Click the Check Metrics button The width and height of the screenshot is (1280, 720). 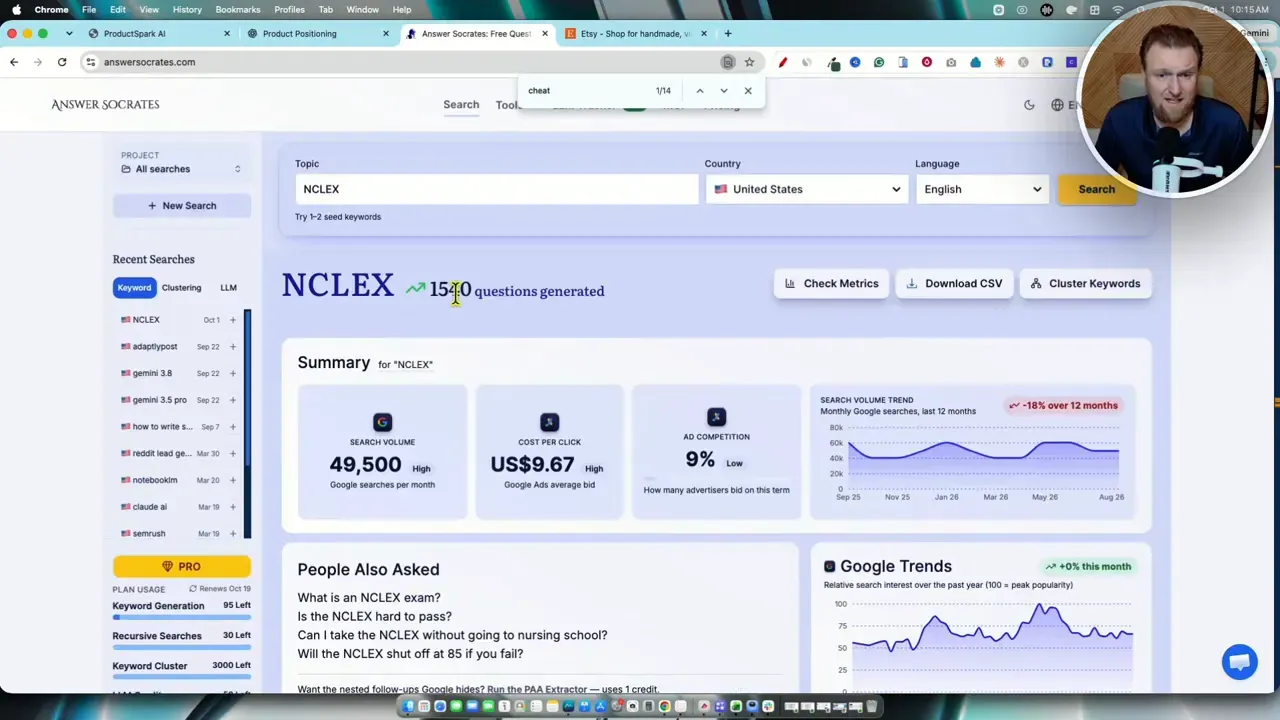tap(831, 284)
